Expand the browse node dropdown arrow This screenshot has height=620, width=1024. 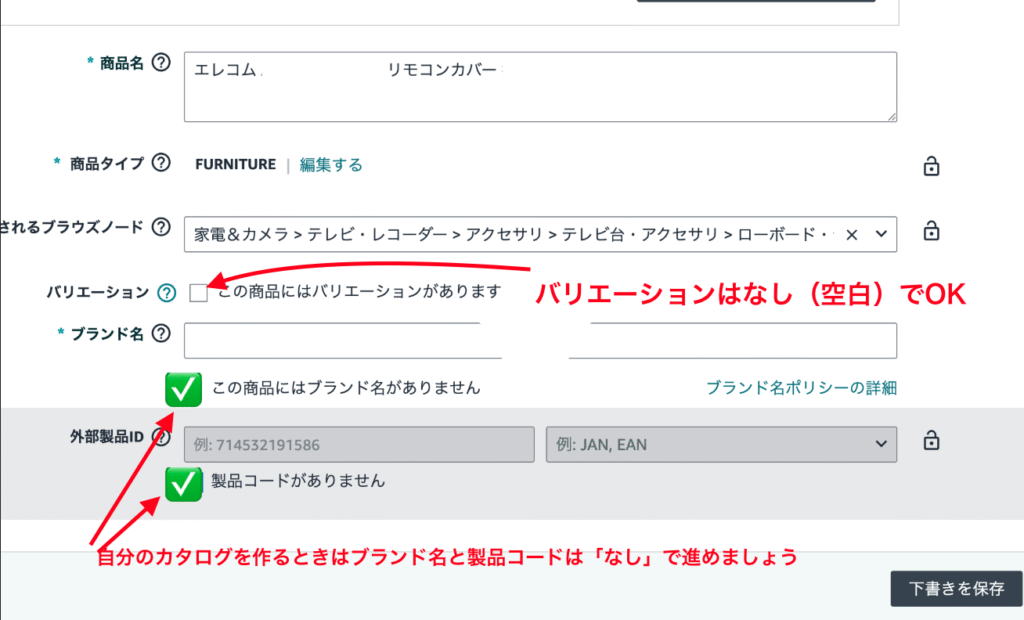[x=880, y=234]
